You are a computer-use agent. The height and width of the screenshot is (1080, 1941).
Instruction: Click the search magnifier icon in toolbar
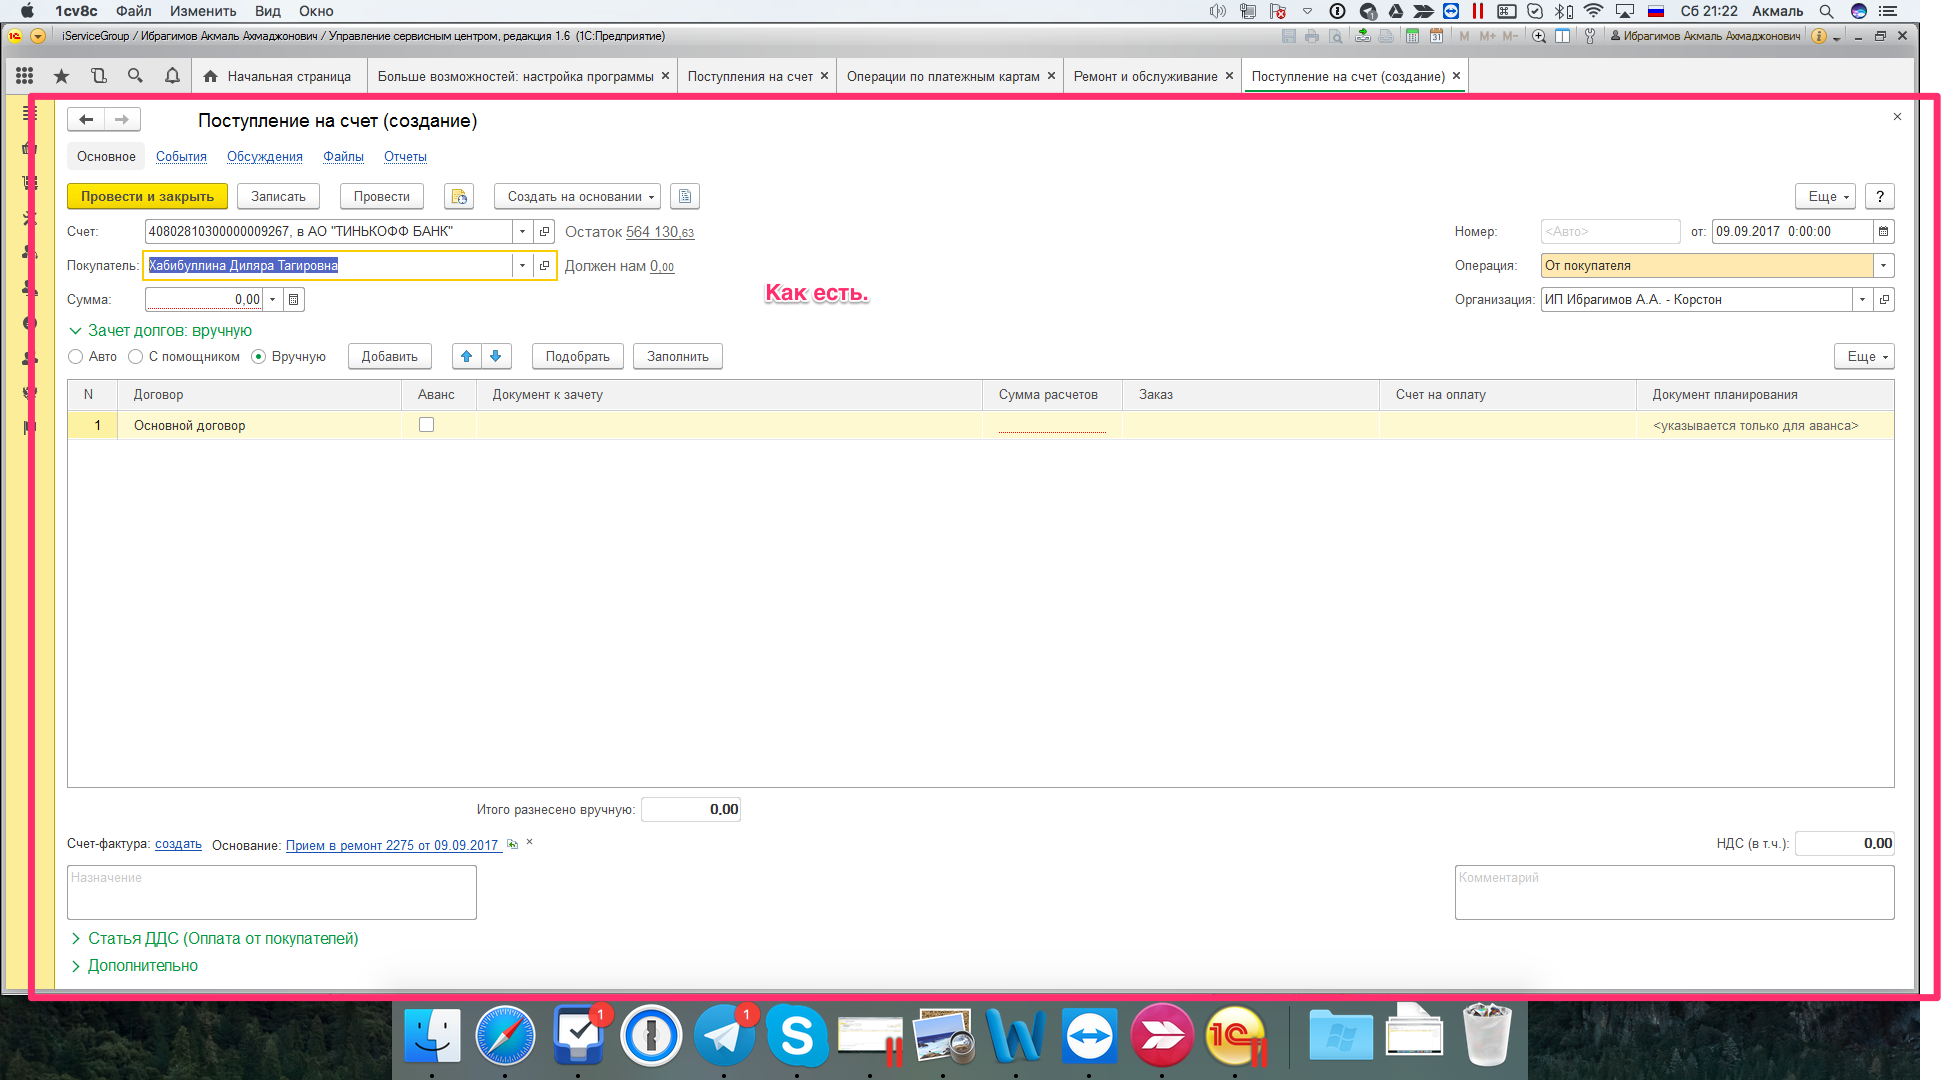(135, 76)
